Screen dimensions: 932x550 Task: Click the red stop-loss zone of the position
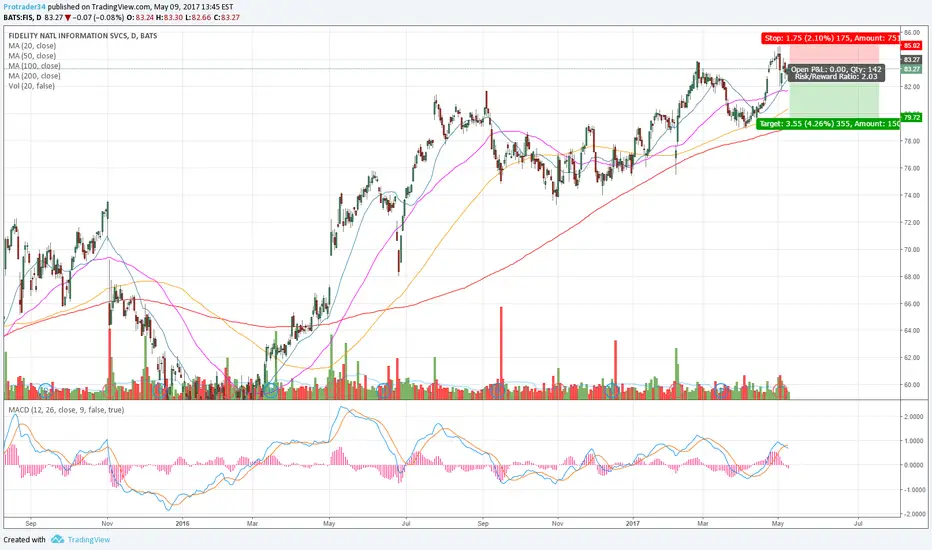click(x=834, y=54)
